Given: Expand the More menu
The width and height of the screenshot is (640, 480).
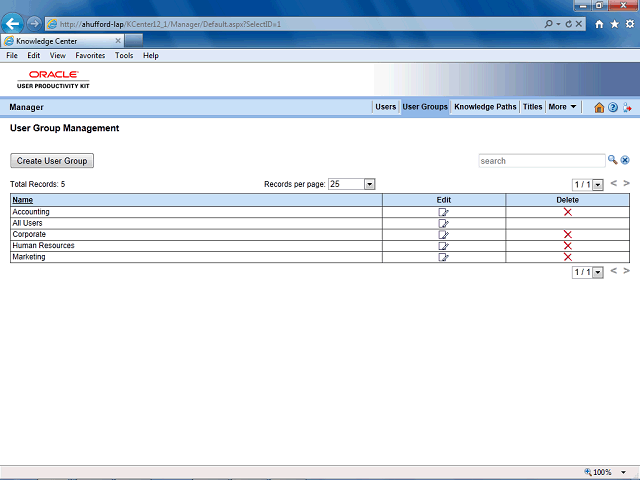Looking at the screenshot, I should tap(562, 107).
